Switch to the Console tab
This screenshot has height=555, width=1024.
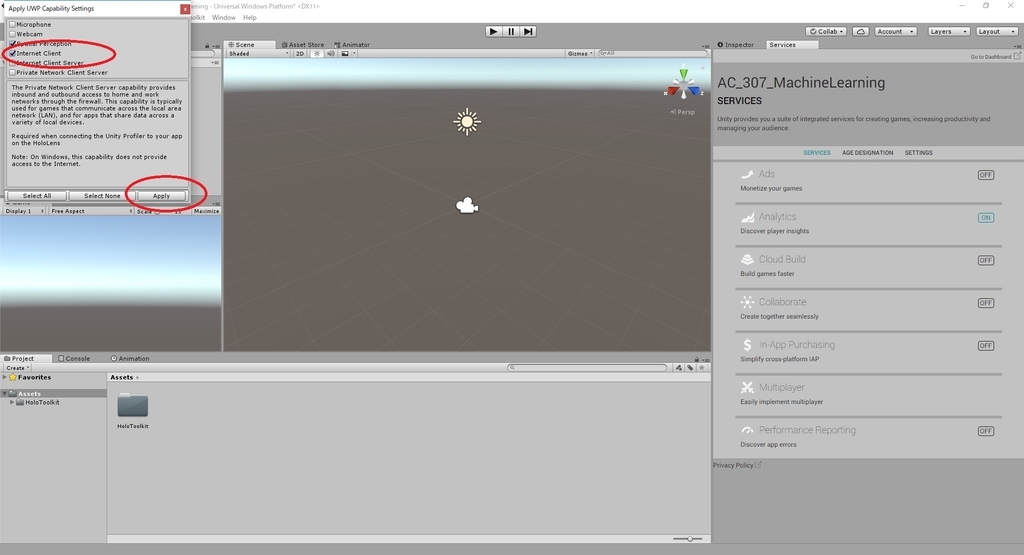pyautogui.click(x=74, y=358)
